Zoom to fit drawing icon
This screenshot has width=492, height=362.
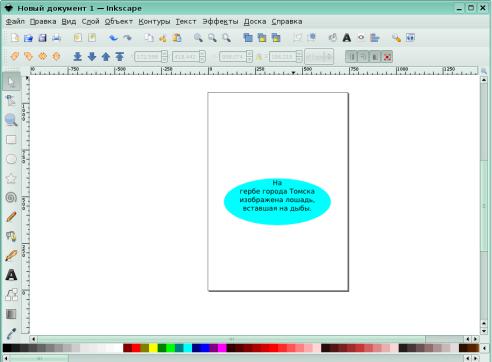point(212,38)
